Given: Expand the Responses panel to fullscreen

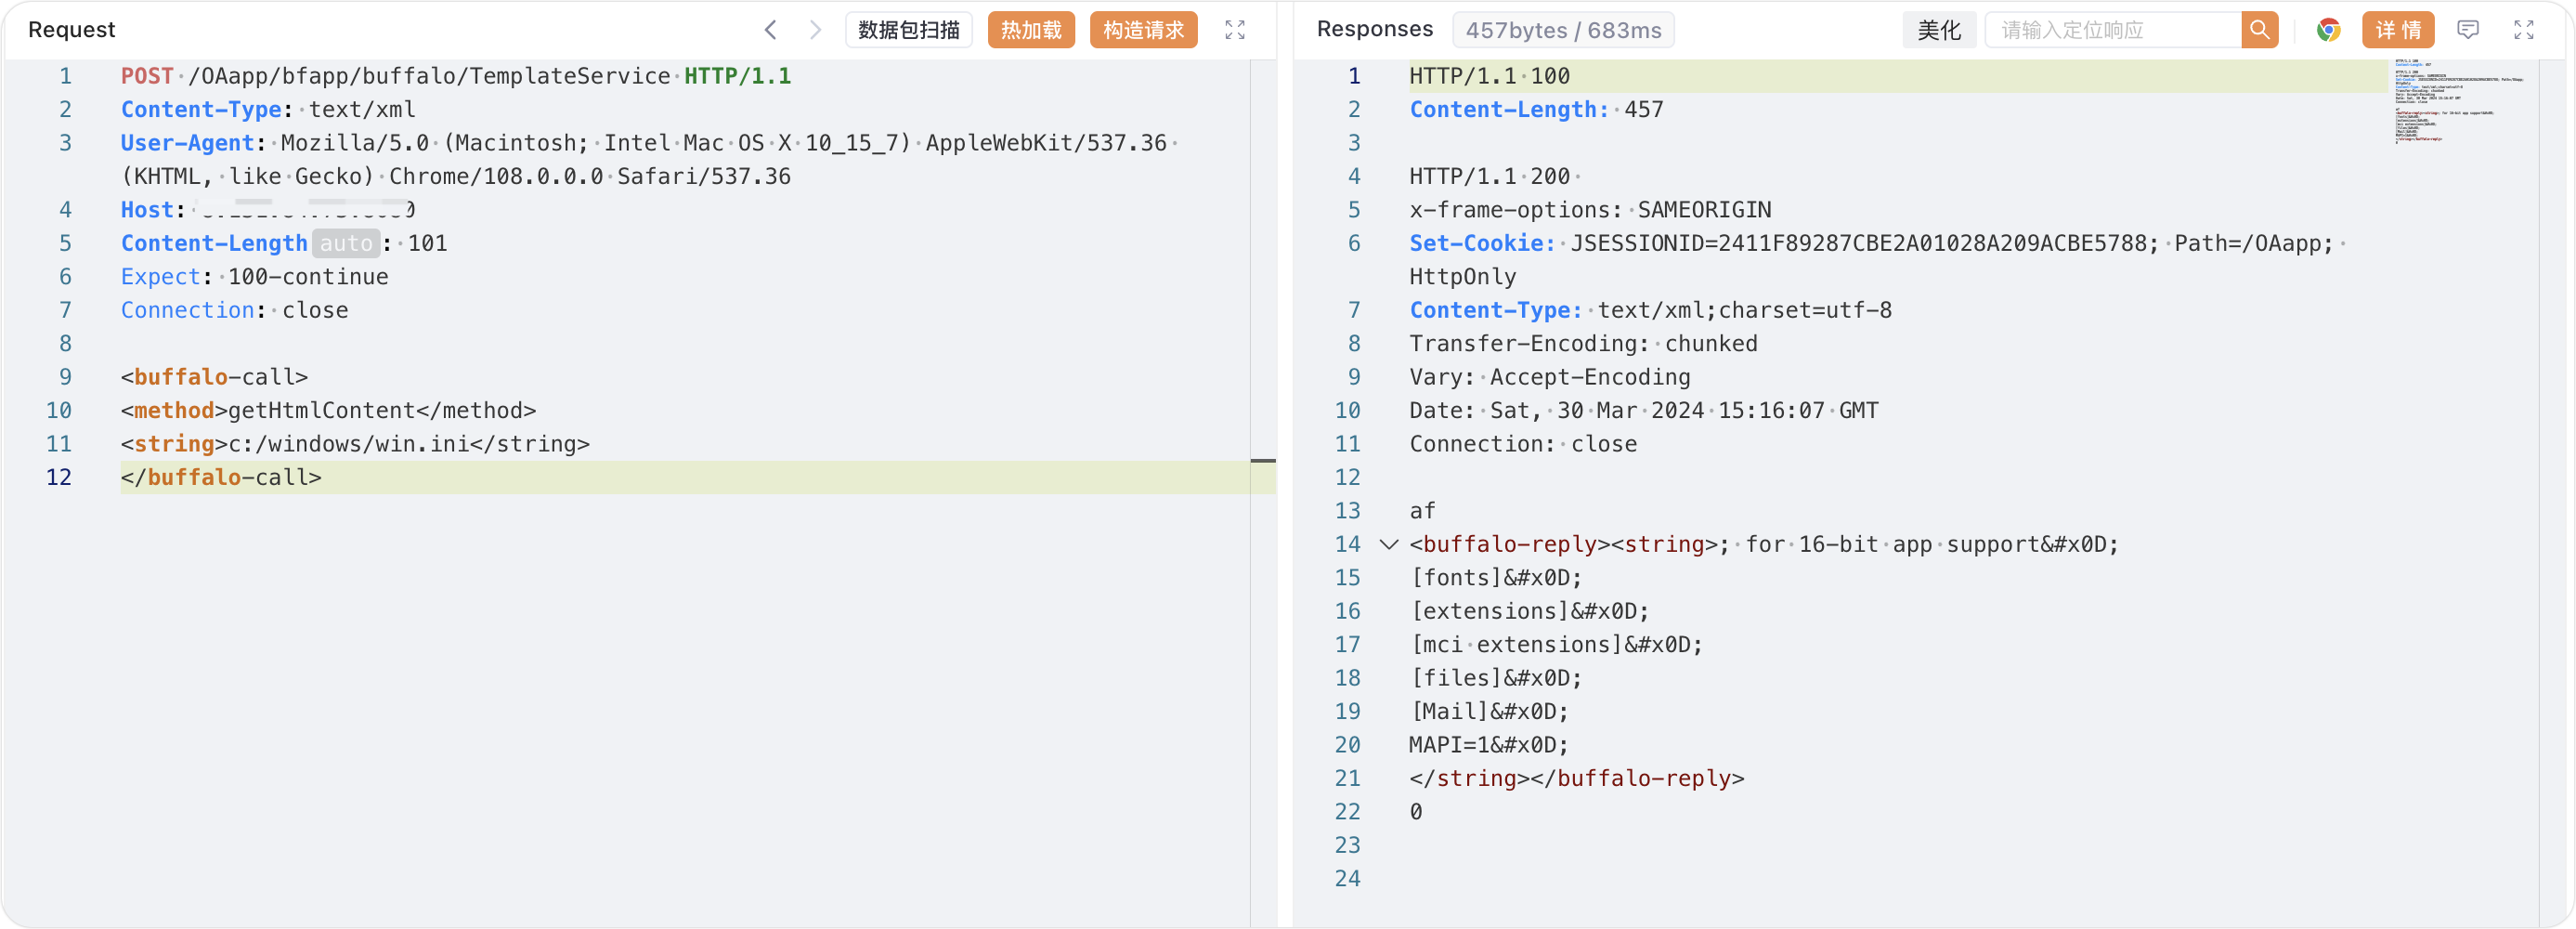Looking at the screenshot, I should [2523, 30].
